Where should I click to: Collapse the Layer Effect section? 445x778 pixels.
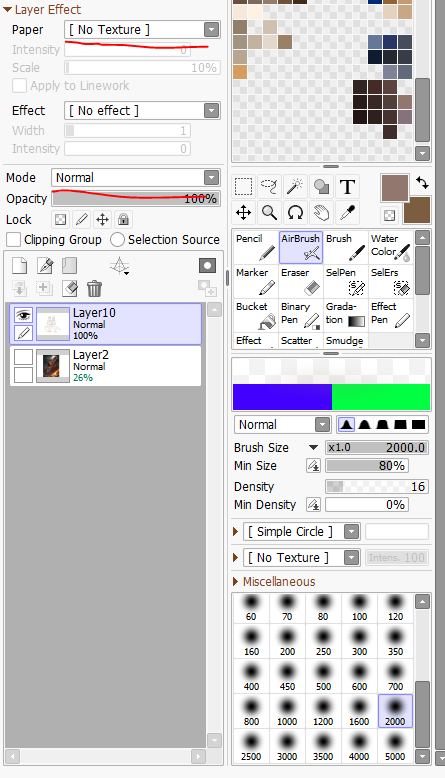pos(7,9)
